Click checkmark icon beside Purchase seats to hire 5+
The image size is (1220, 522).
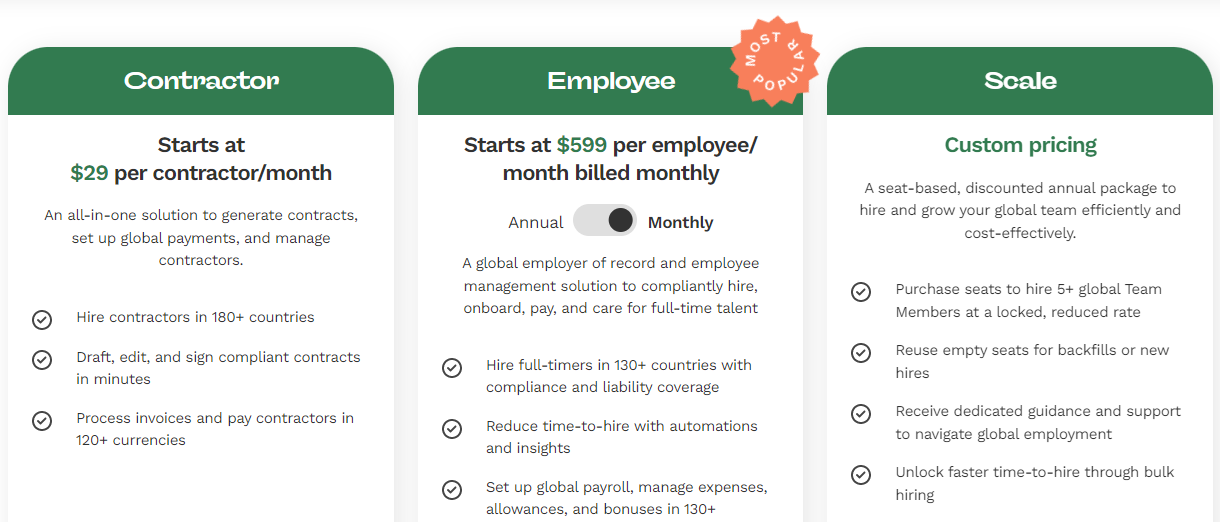click(861, 292)
